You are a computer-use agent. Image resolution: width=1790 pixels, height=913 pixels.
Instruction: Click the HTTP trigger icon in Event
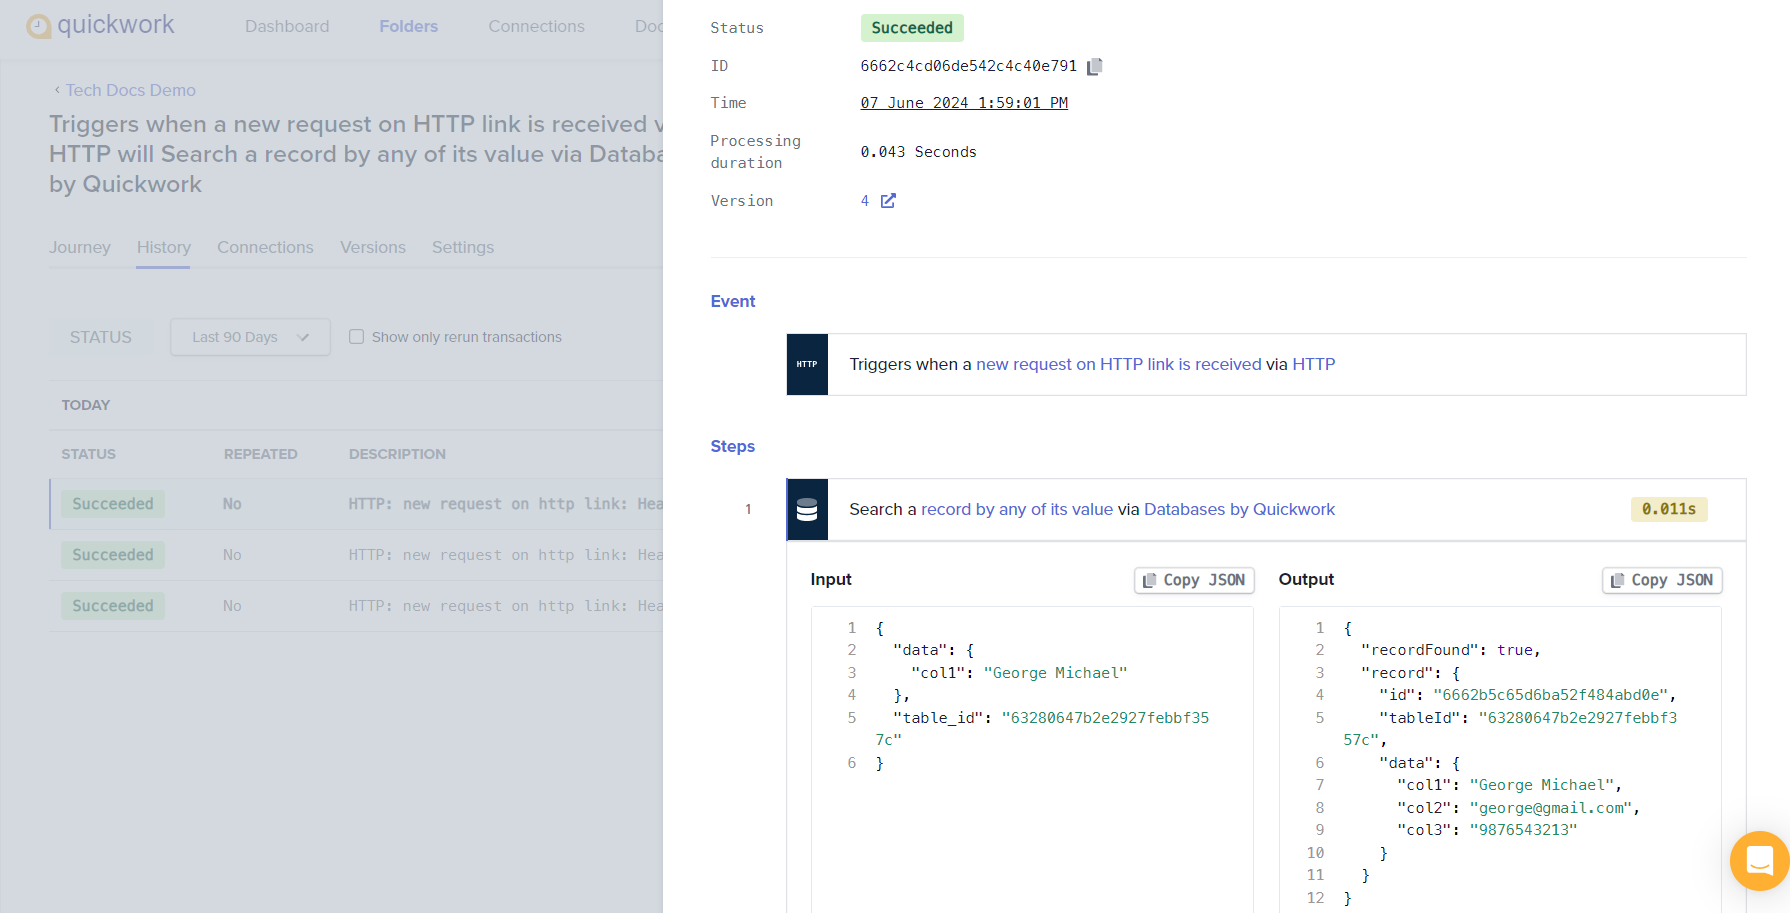click(x=807, y=364)
